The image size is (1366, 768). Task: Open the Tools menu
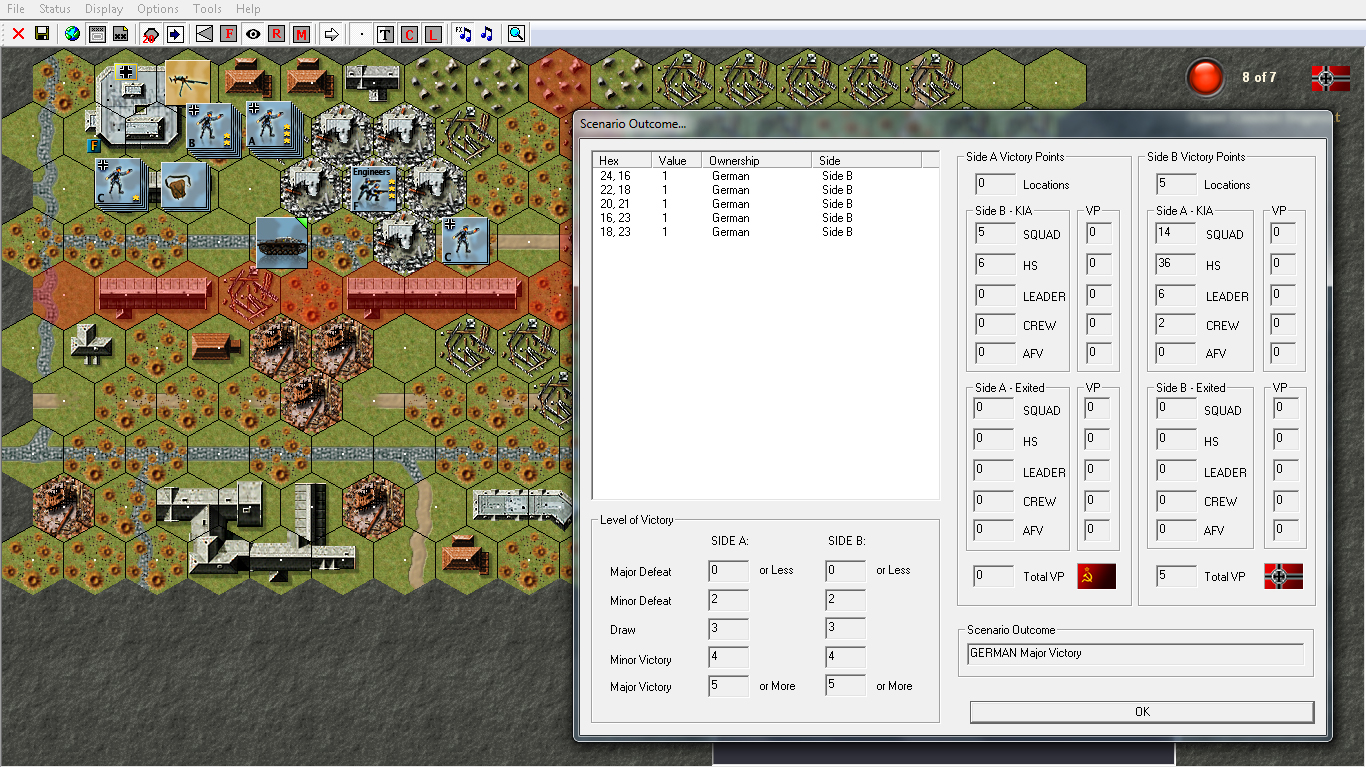[x=207, y=9]
